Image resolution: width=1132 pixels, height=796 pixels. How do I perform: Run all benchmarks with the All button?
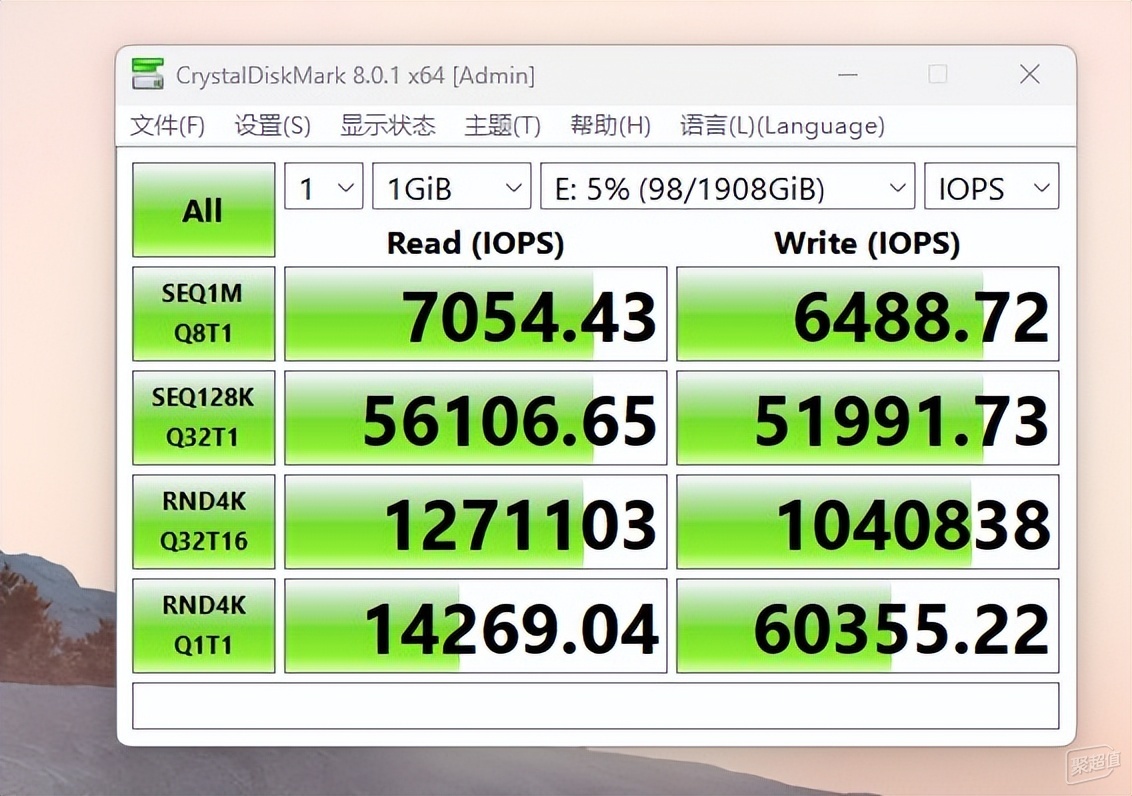(203, 210)
